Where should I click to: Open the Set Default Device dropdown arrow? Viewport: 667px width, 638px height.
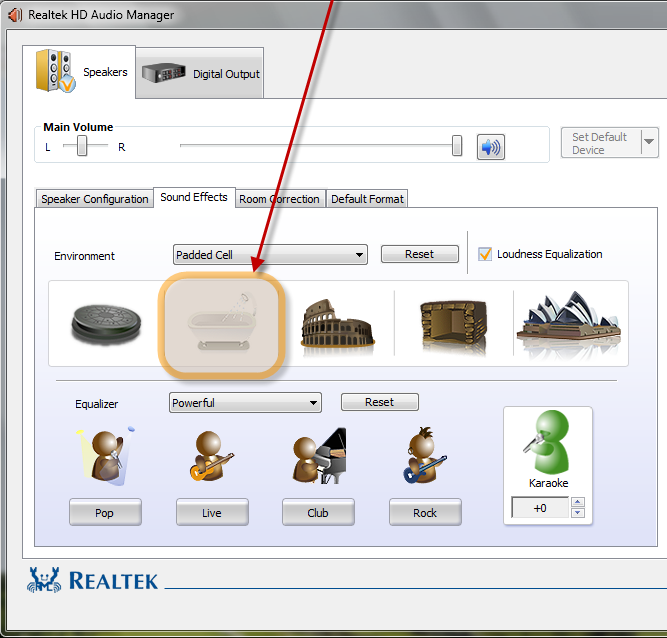pos(649,143)
